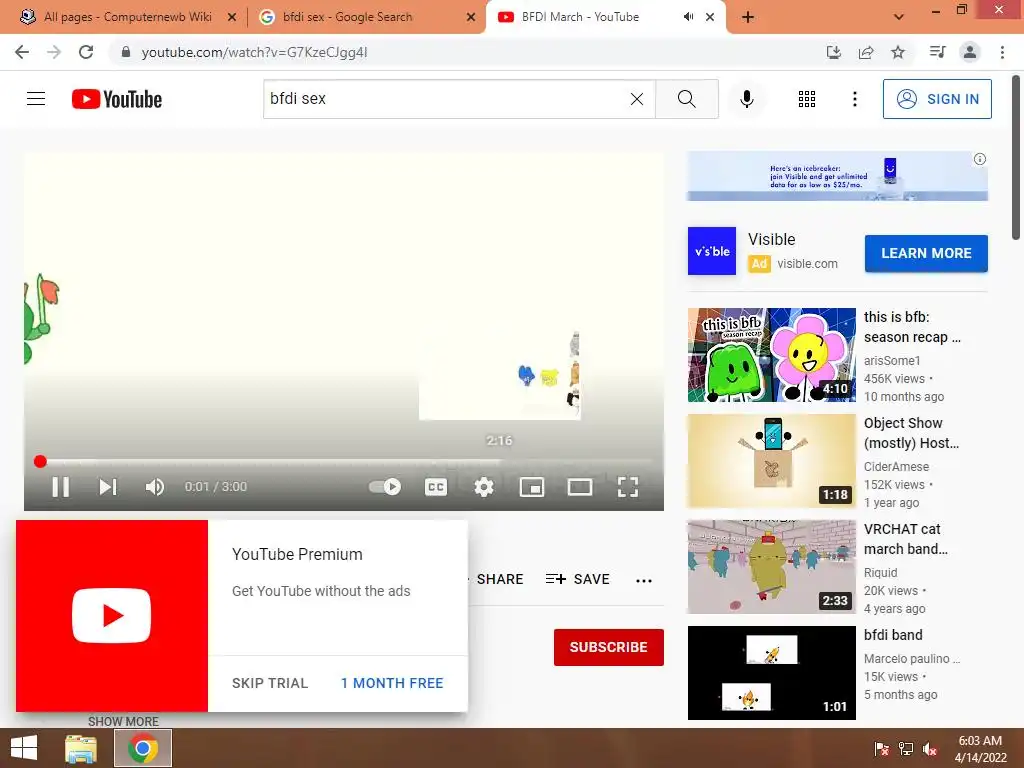The height and width of the screenshot is (768, 1024).
Task: Start voice search with microphone
Action: pyautogui.click(x=746, y=99)
